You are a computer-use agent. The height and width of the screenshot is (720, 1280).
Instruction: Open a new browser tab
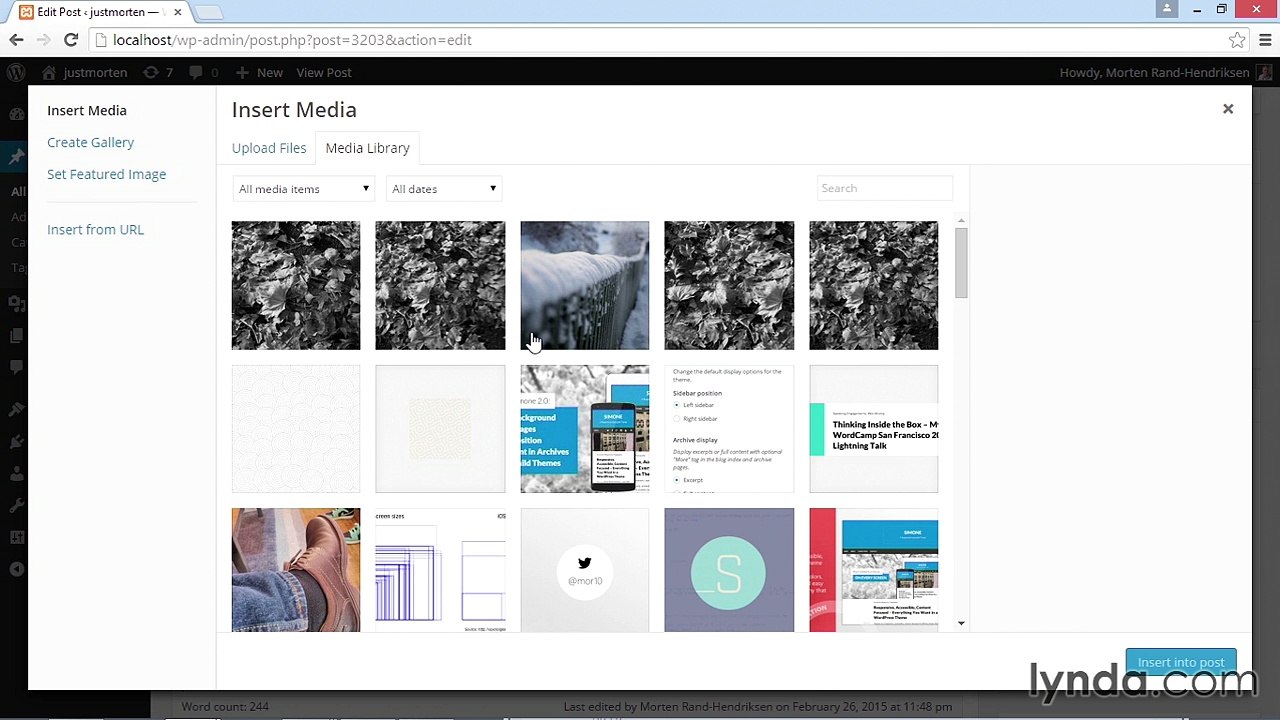[208, 13]
